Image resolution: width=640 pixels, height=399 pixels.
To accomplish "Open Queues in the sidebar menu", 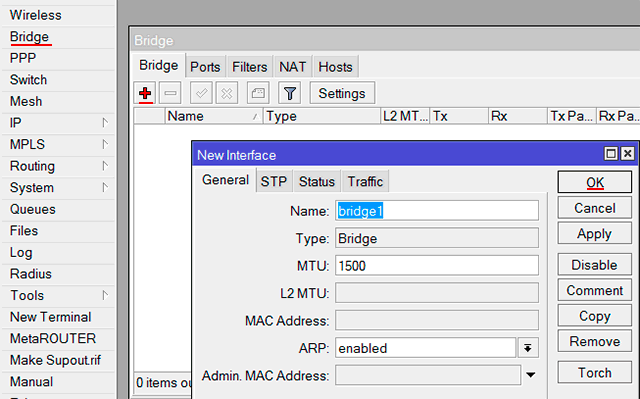I will (58, 209).
